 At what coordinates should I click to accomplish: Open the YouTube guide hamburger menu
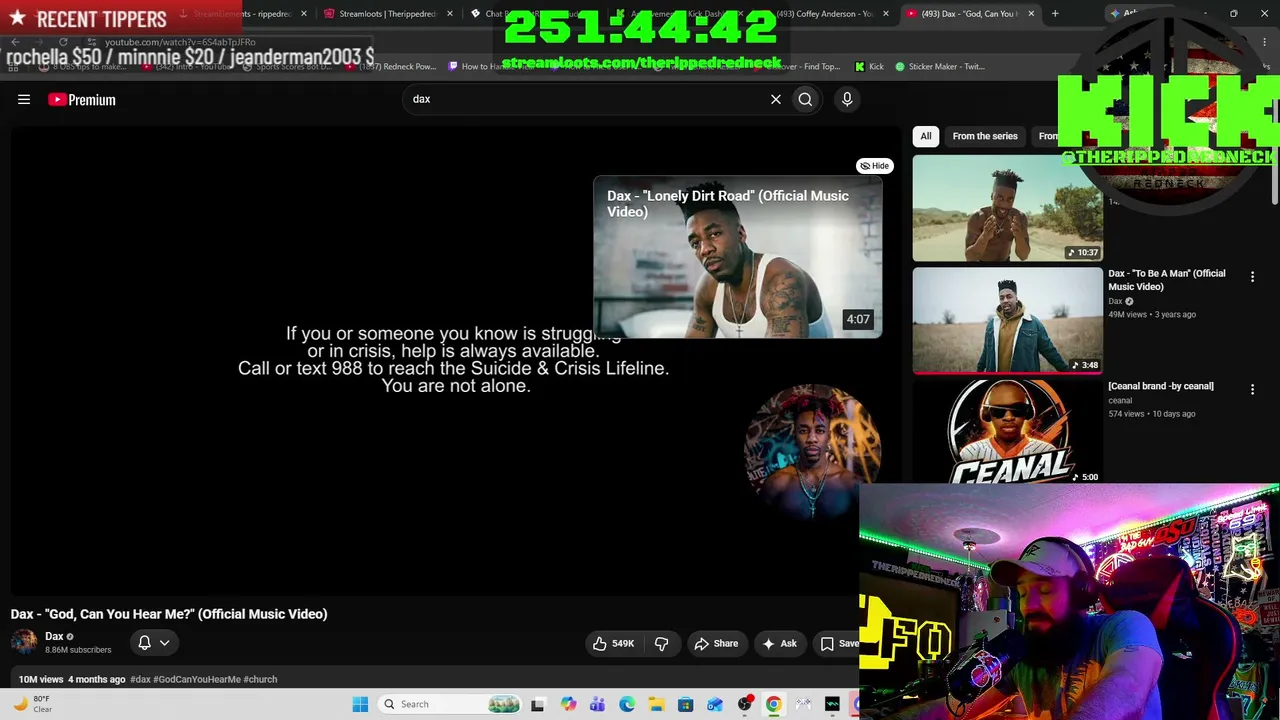(24, 99)
